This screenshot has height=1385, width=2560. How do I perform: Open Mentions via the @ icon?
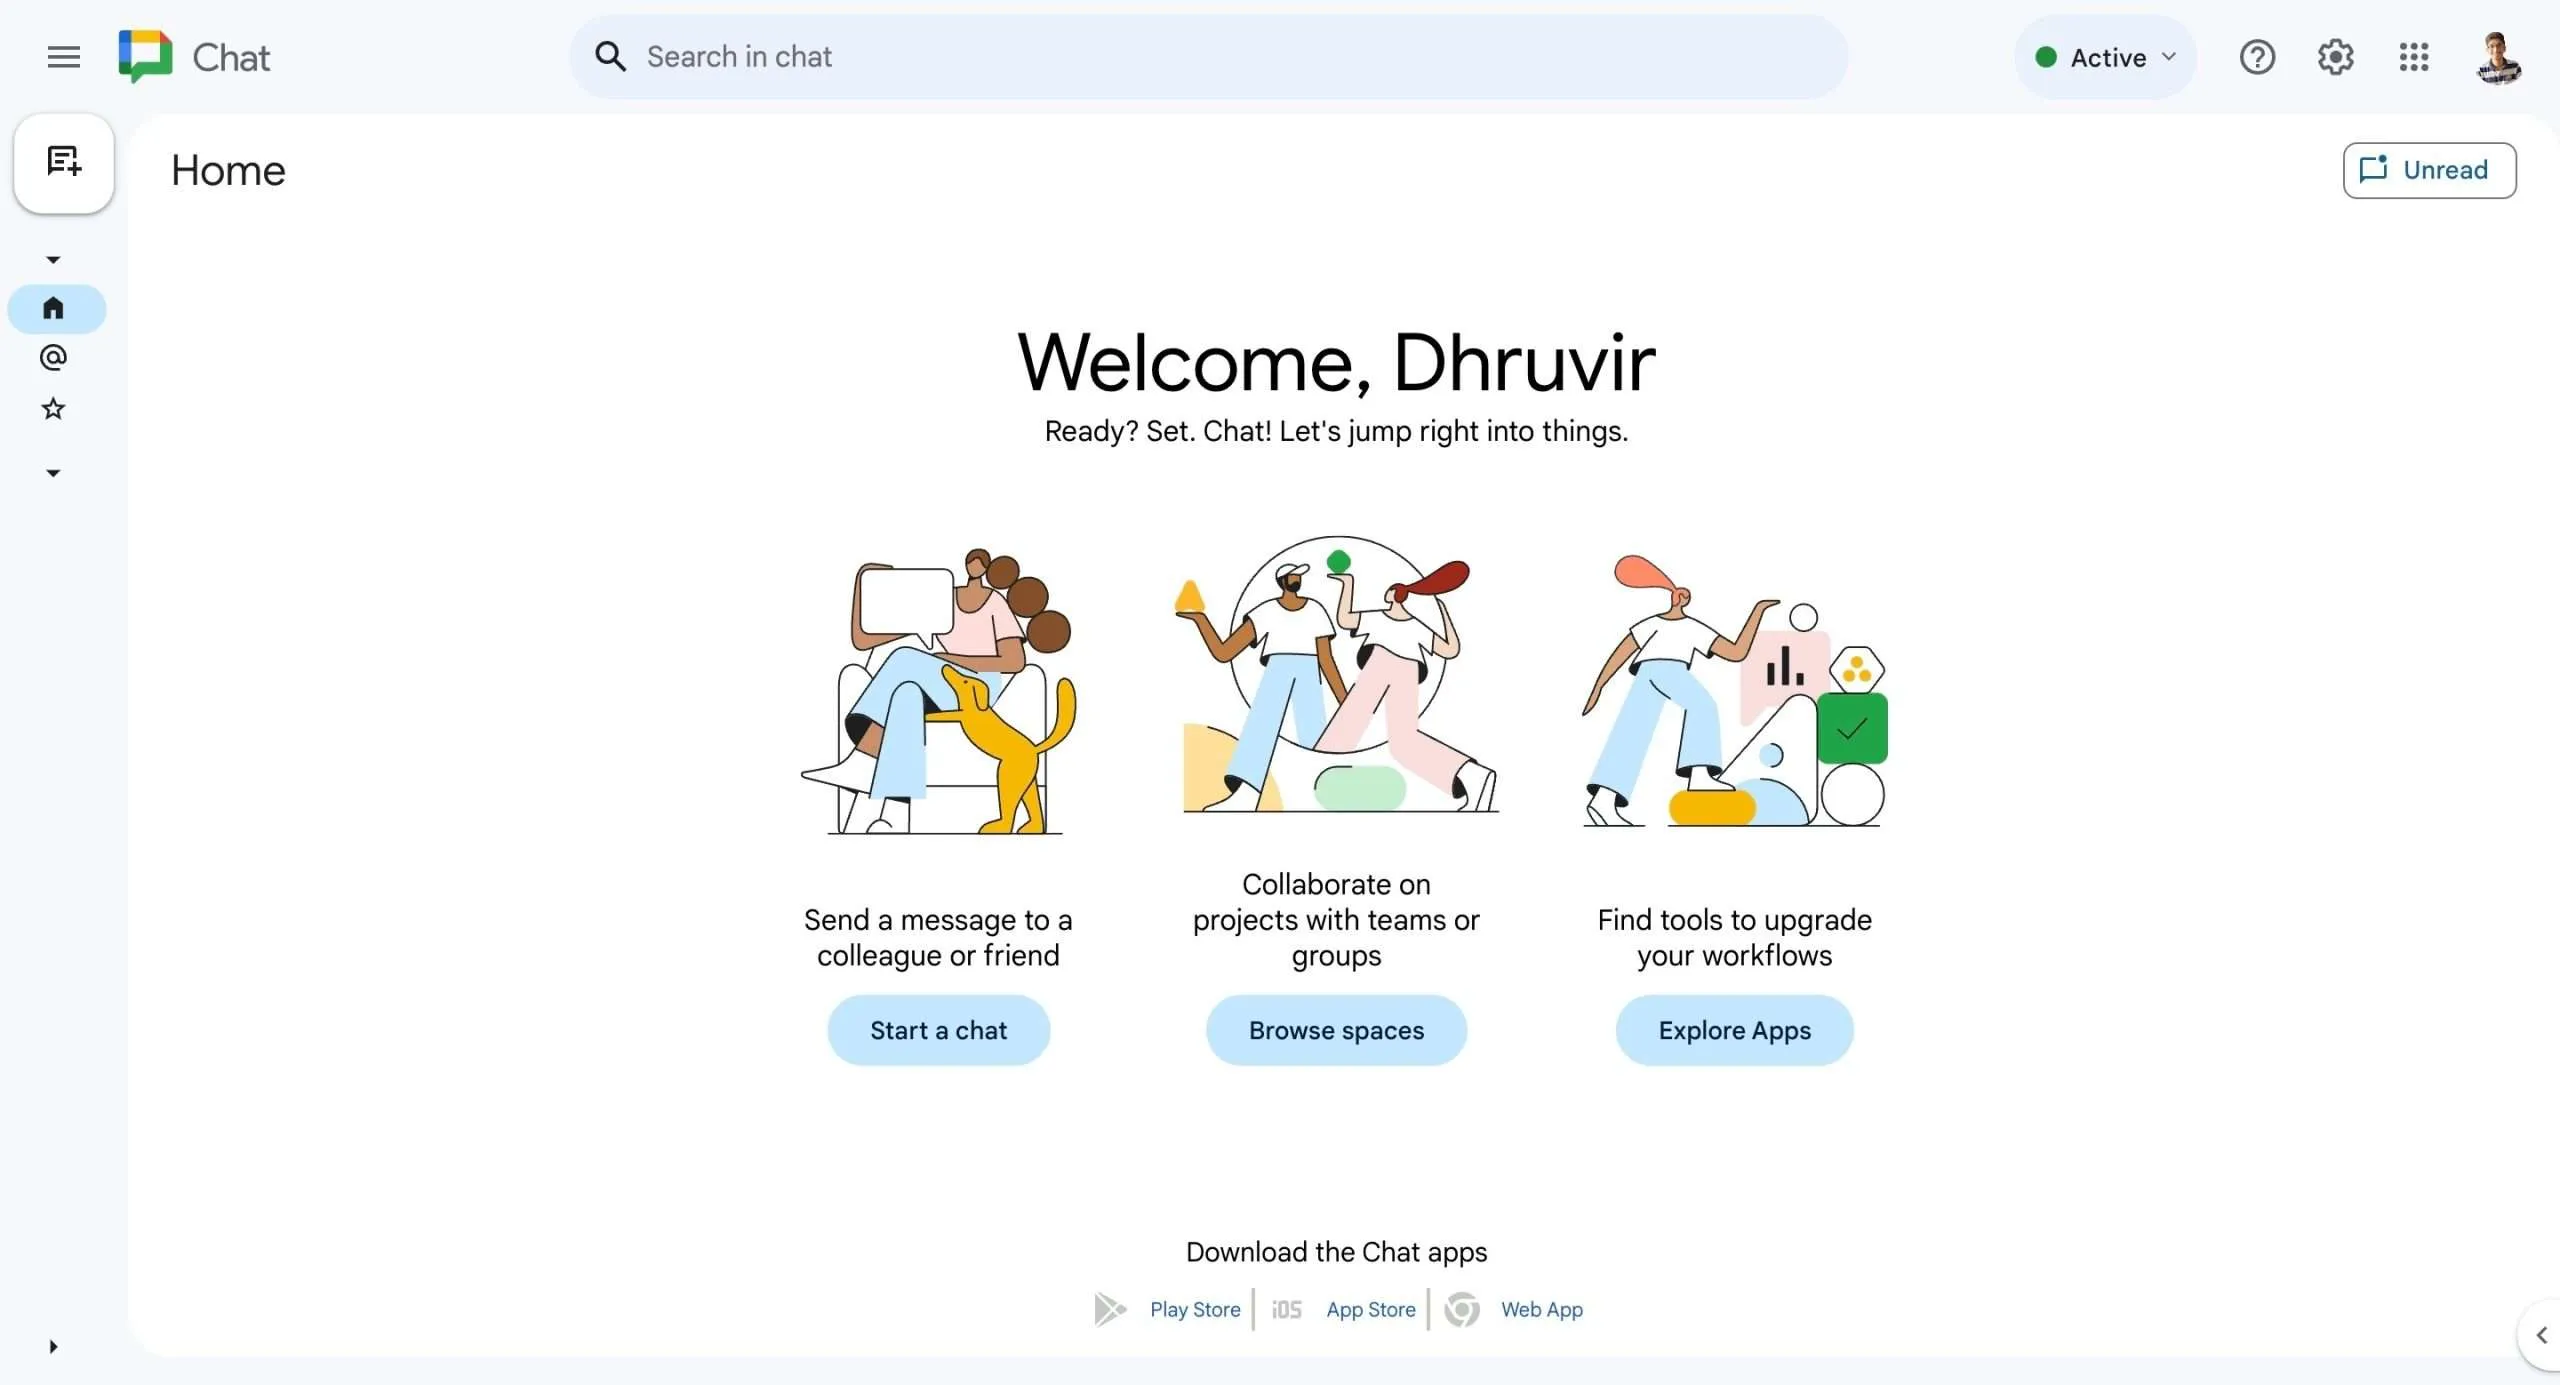coord(54,358)
